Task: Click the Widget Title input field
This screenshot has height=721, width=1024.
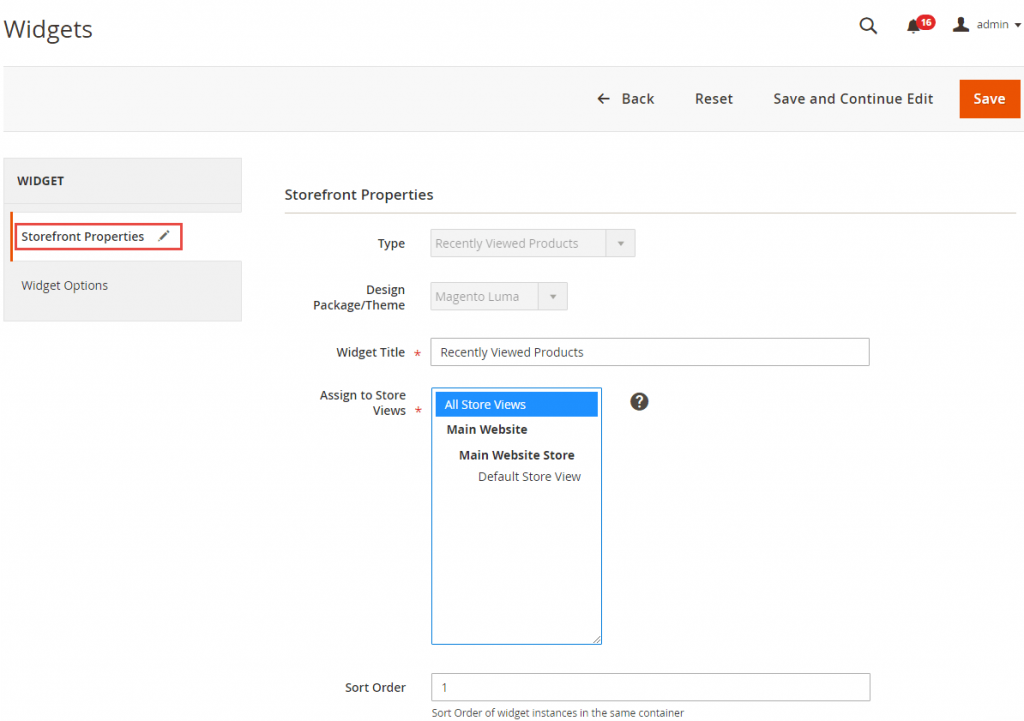Action: pyautogui.click(x=649, y=352)
